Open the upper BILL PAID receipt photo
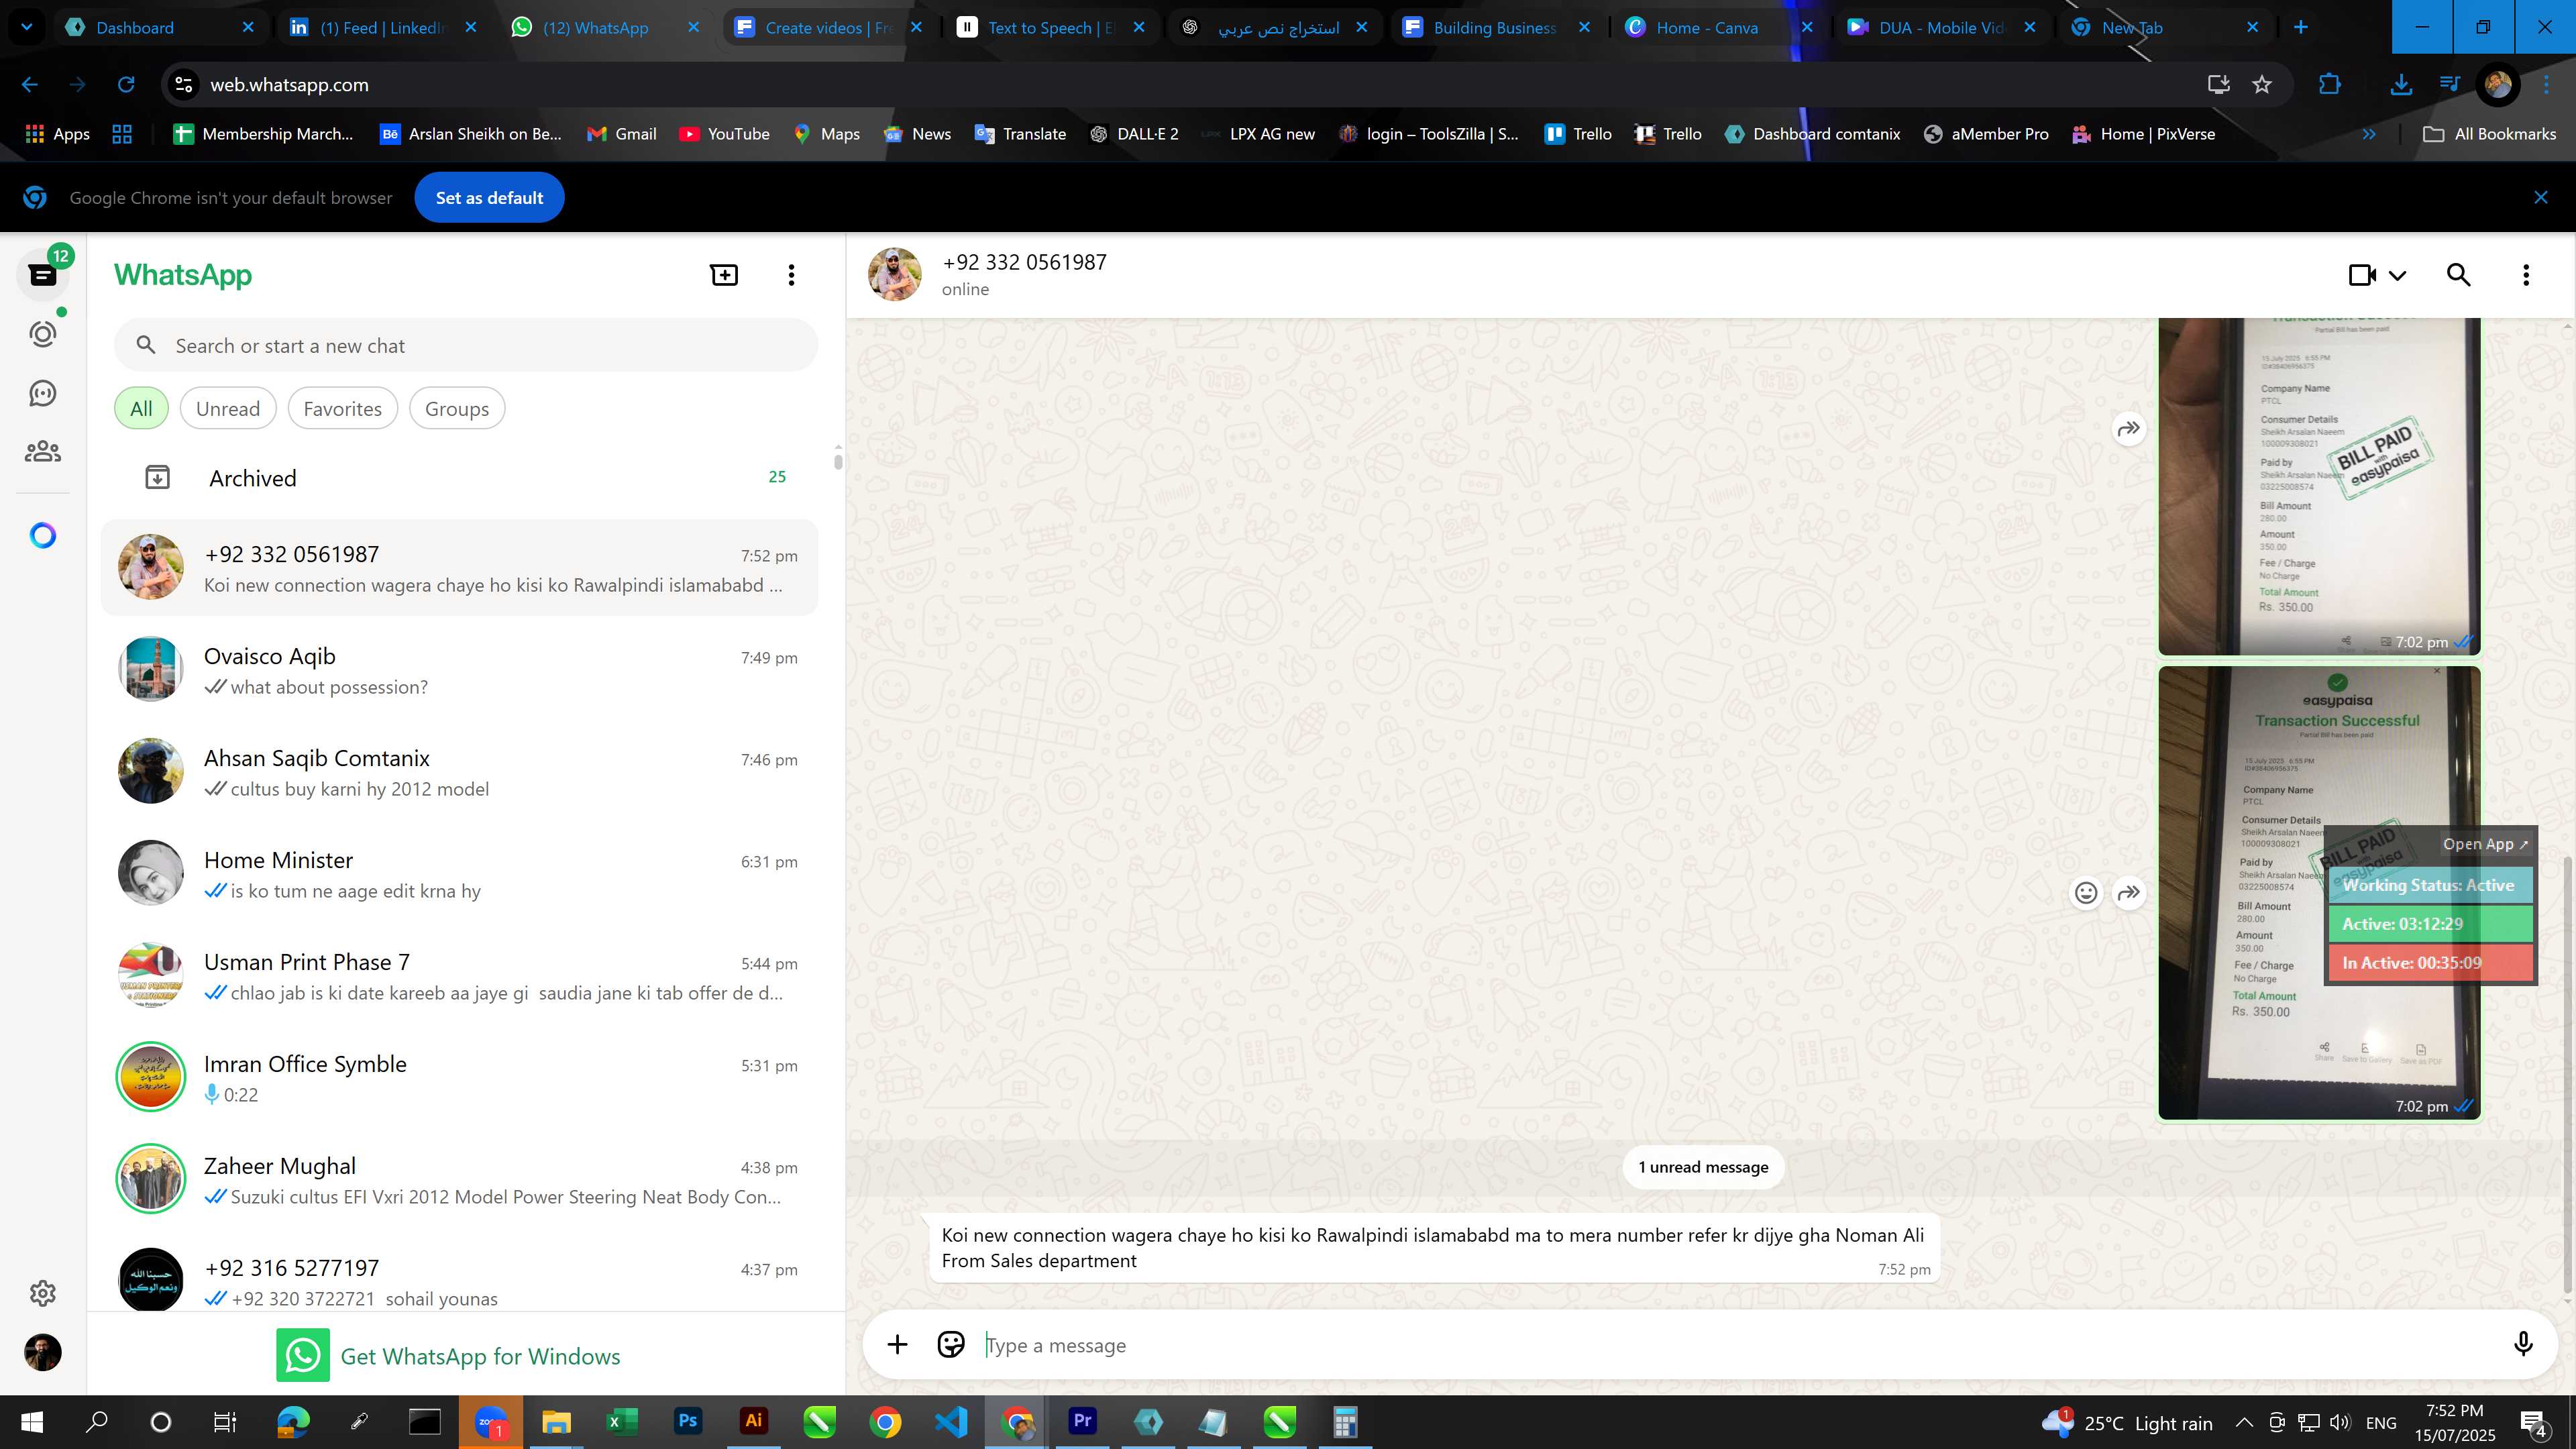The image size is (2576, 1449). pyautogui.click(x=2319, y=486)
